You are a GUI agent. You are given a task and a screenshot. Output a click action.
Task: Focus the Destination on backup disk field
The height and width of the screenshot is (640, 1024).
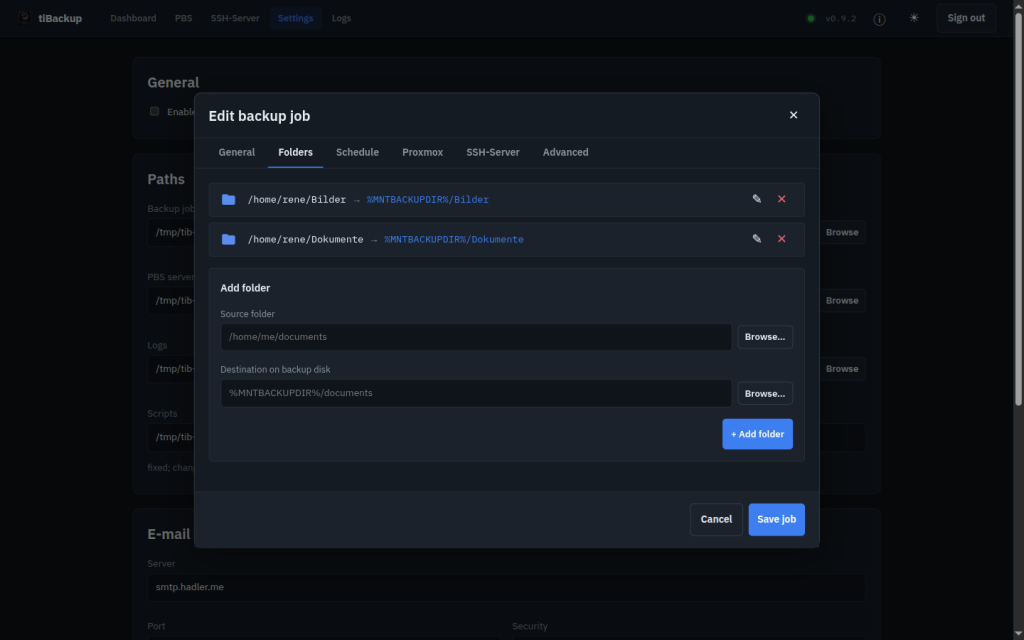[476, 393]
